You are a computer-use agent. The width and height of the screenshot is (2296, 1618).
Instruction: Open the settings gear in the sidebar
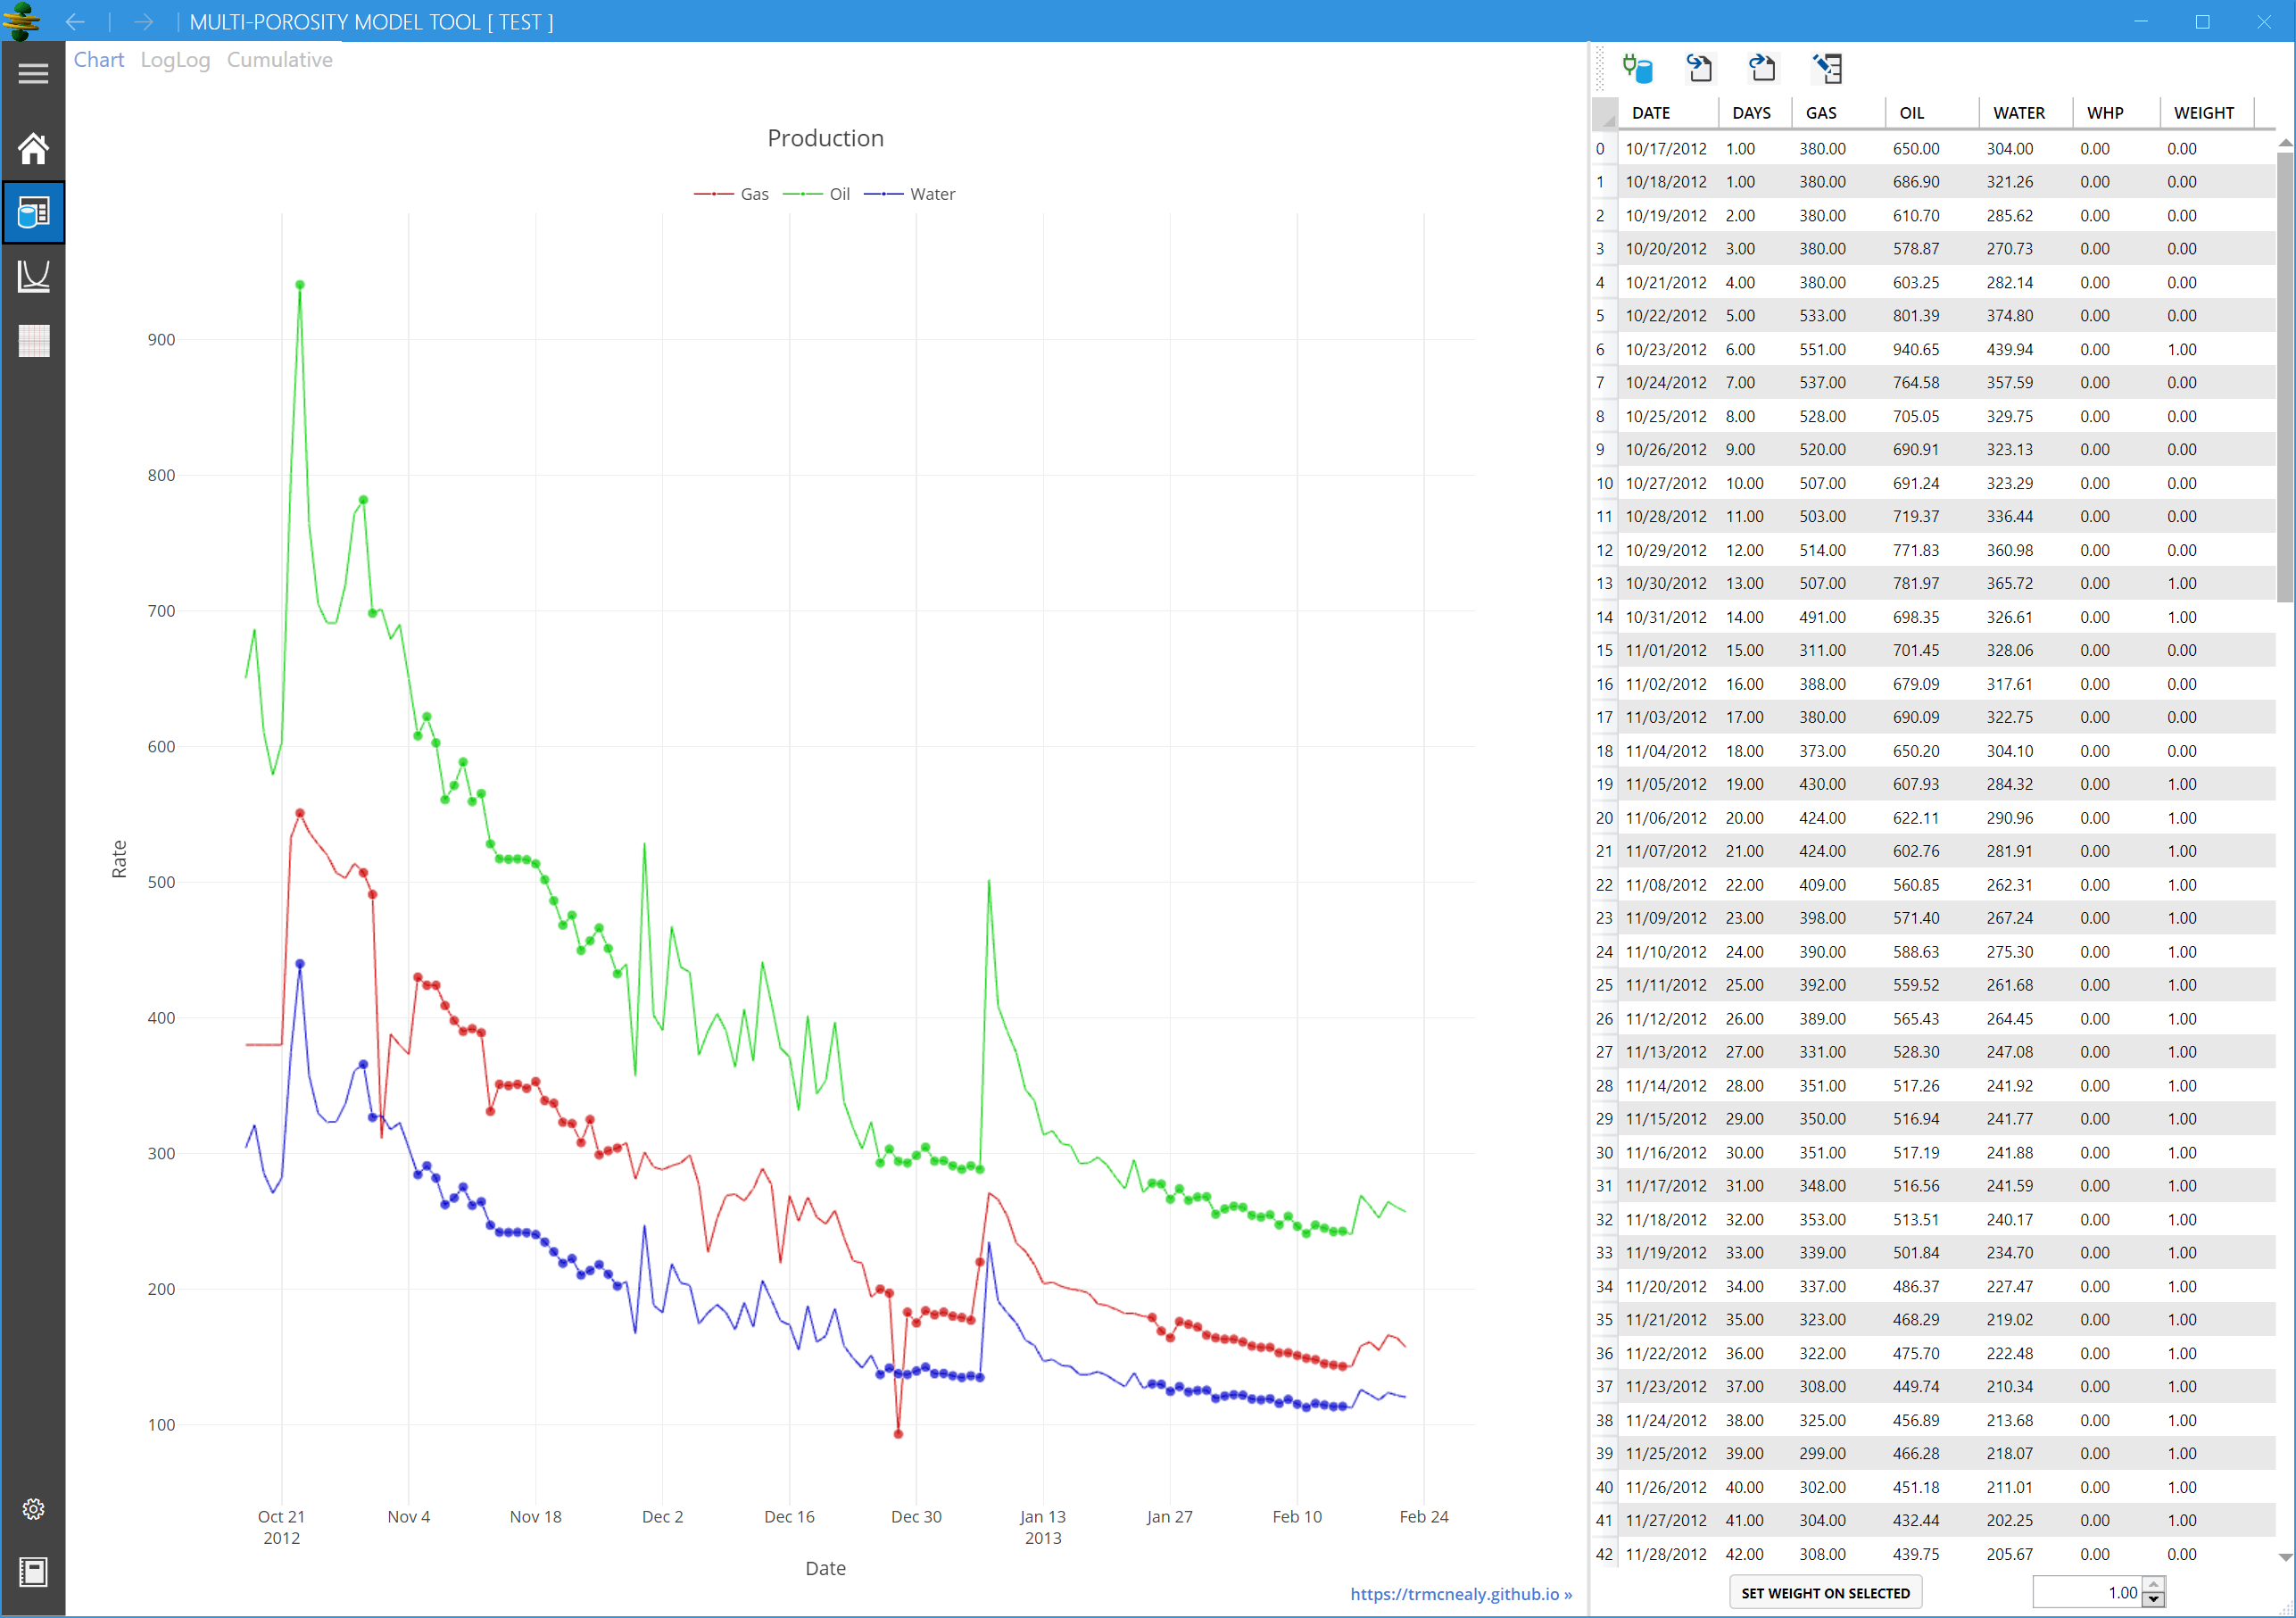point(33,1508)
